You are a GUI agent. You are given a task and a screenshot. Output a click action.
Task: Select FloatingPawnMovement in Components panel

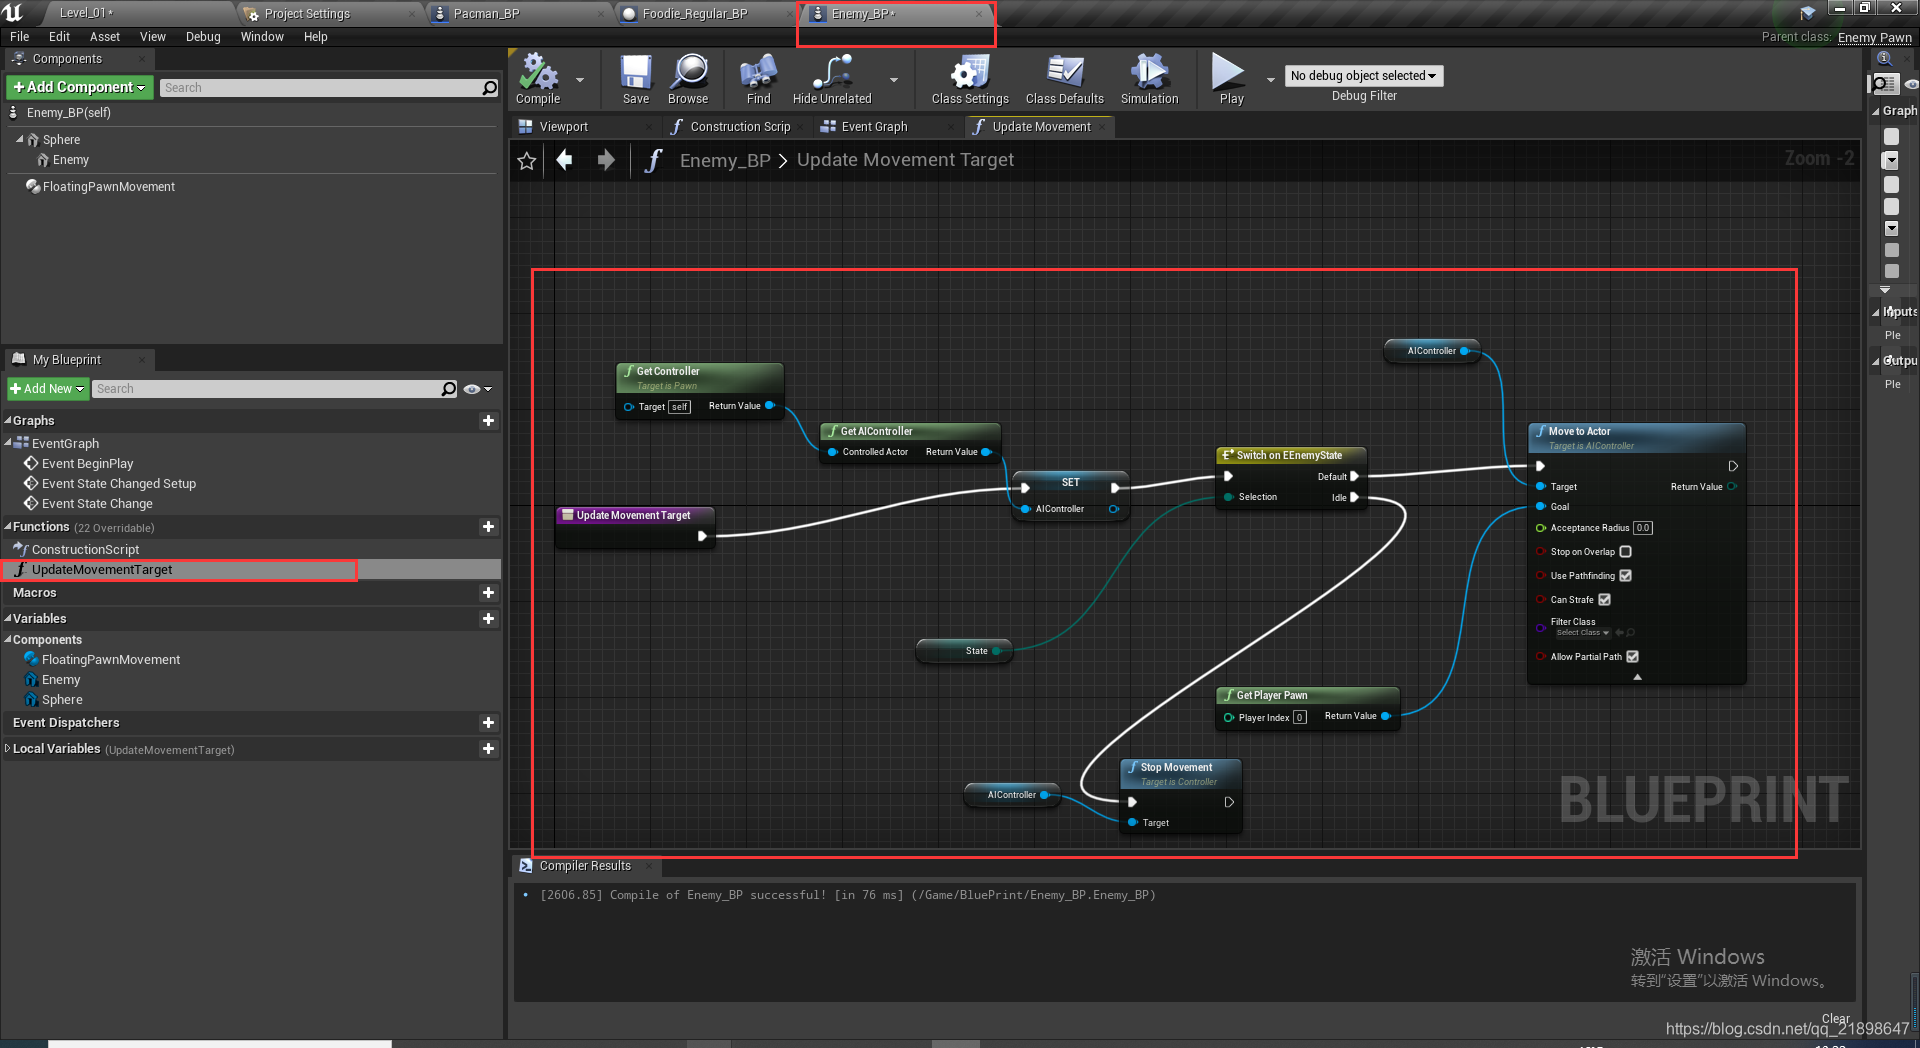[108, 187]
